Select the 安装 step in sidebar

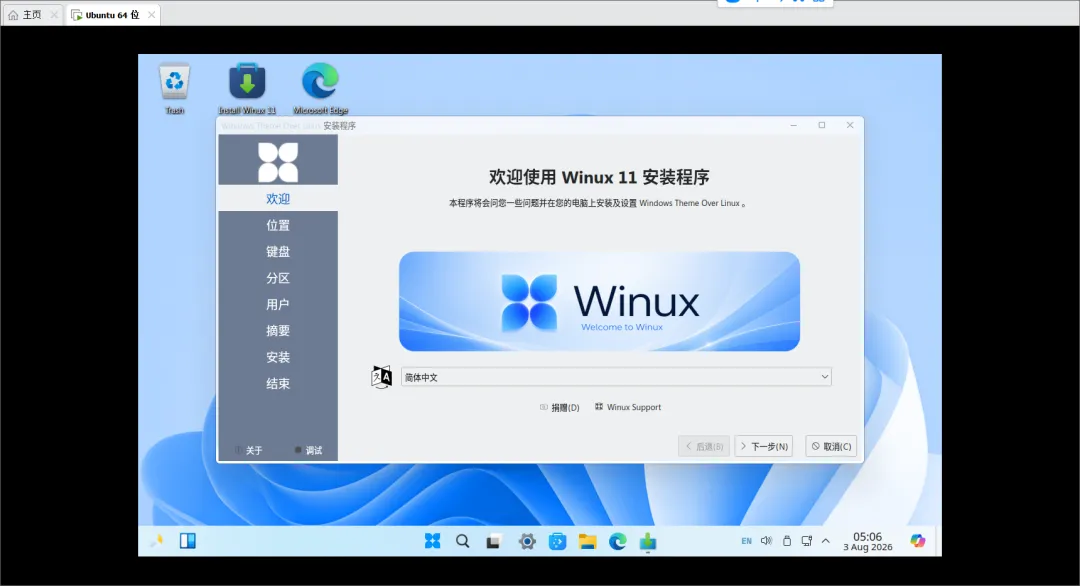278,357
